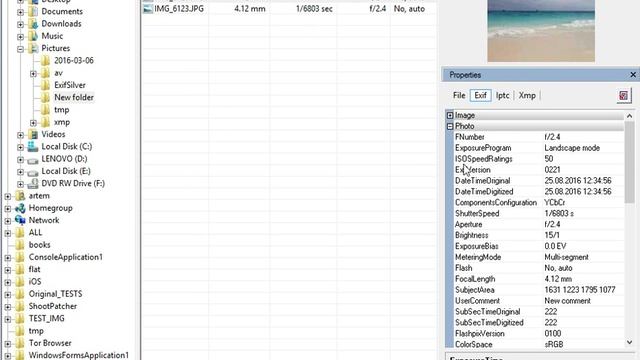The width and height of the screenshot is (640, 360).
Task: Open the Iptc properties tab
Action: pyautogui.click(x=502, y=96)
